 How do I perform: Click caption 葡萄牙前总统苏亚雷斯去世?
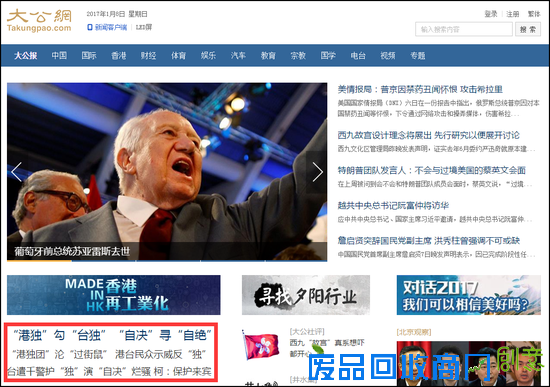click(x=72, y=251)
